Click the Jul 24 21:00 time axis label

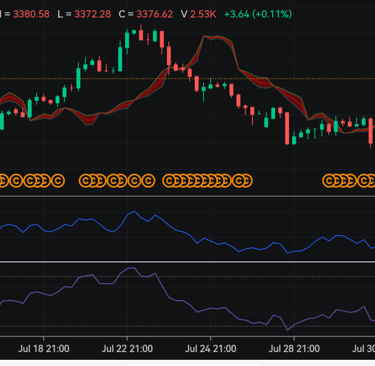point(211,349)
